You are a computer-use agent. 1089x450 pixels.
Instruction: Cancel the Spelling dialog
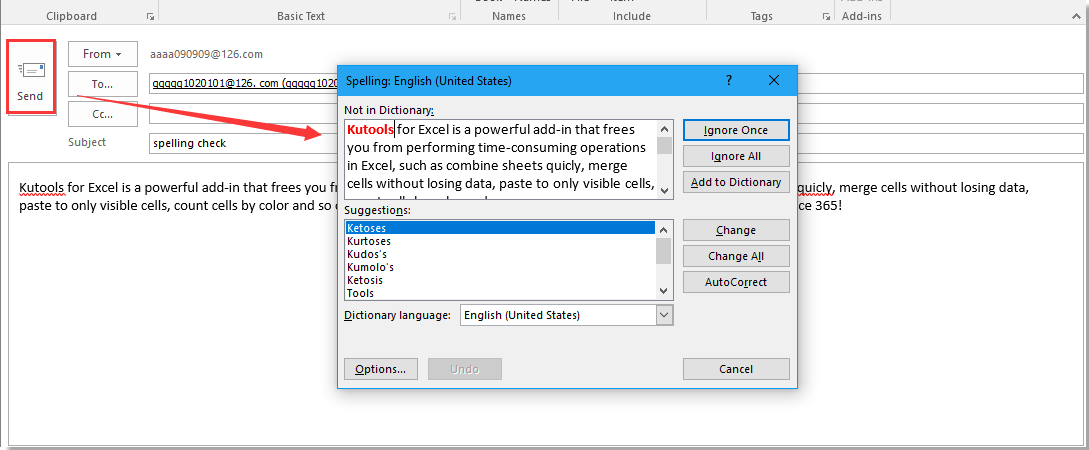736,369
